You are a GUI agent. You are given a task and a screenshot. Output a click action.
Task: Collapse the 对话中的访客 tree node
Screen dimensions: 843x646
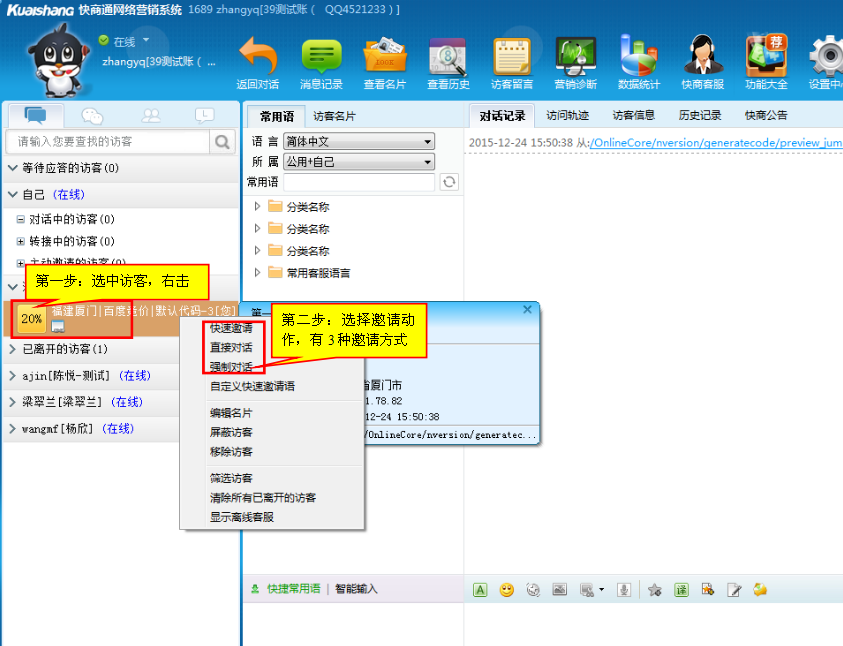pos(20,219)
